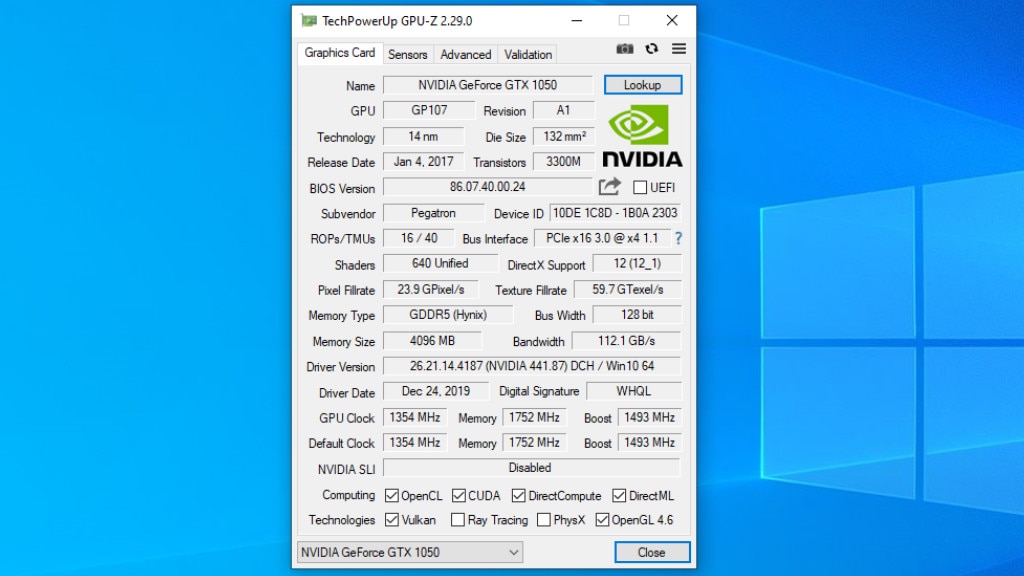Click the refresh arrows icon

point(652,49)
